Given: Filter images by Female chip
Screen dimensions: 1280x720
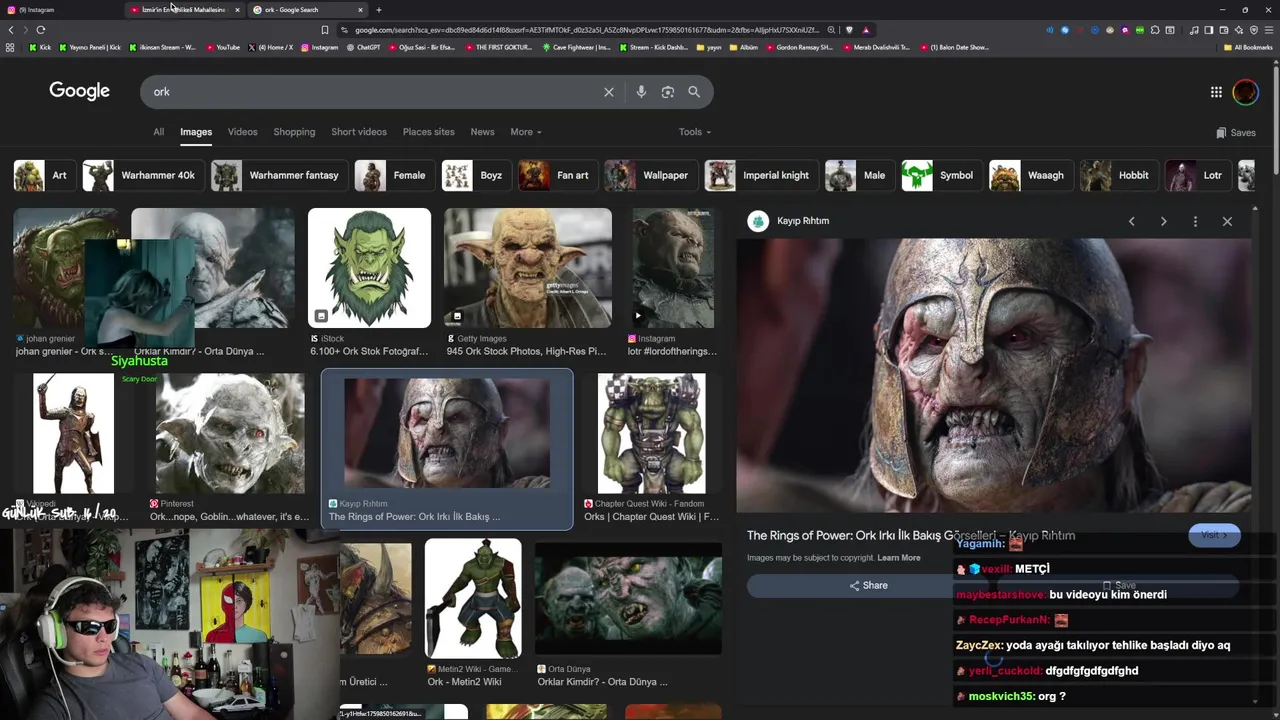Looking at the screenshot, I should [394, 175].
